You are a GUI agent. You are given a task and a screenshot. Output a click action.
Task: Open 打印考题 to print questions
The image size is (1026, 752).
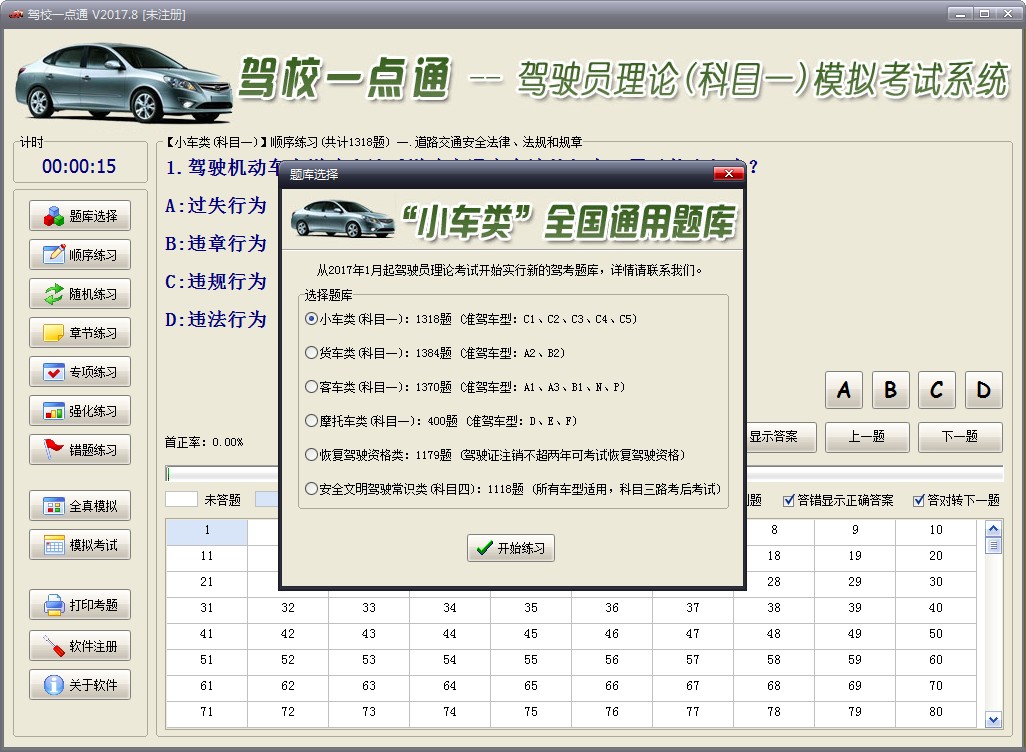tap(80, 606)
